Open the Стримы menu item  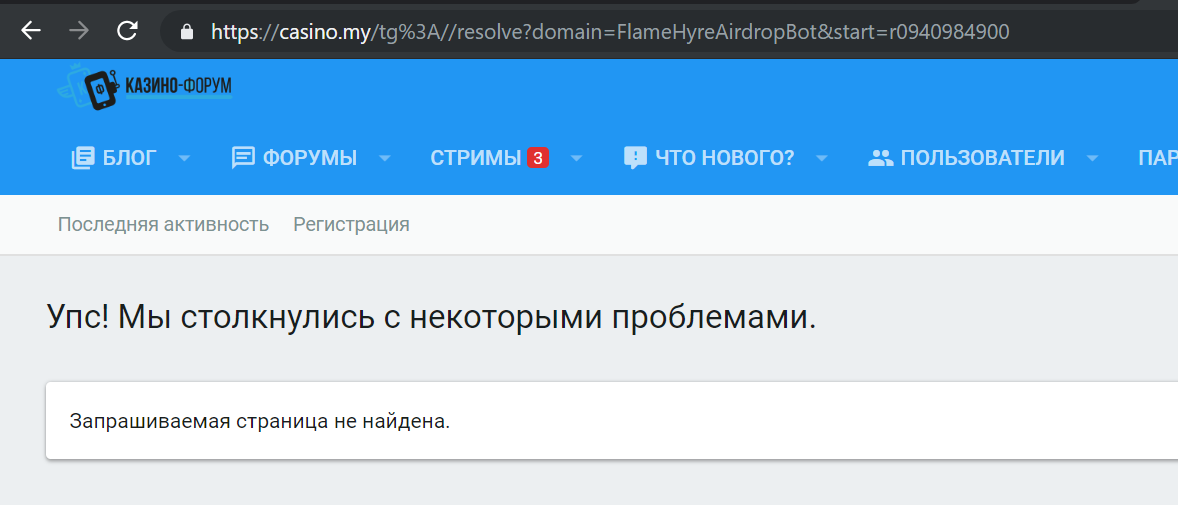click(x=475, y=158)
